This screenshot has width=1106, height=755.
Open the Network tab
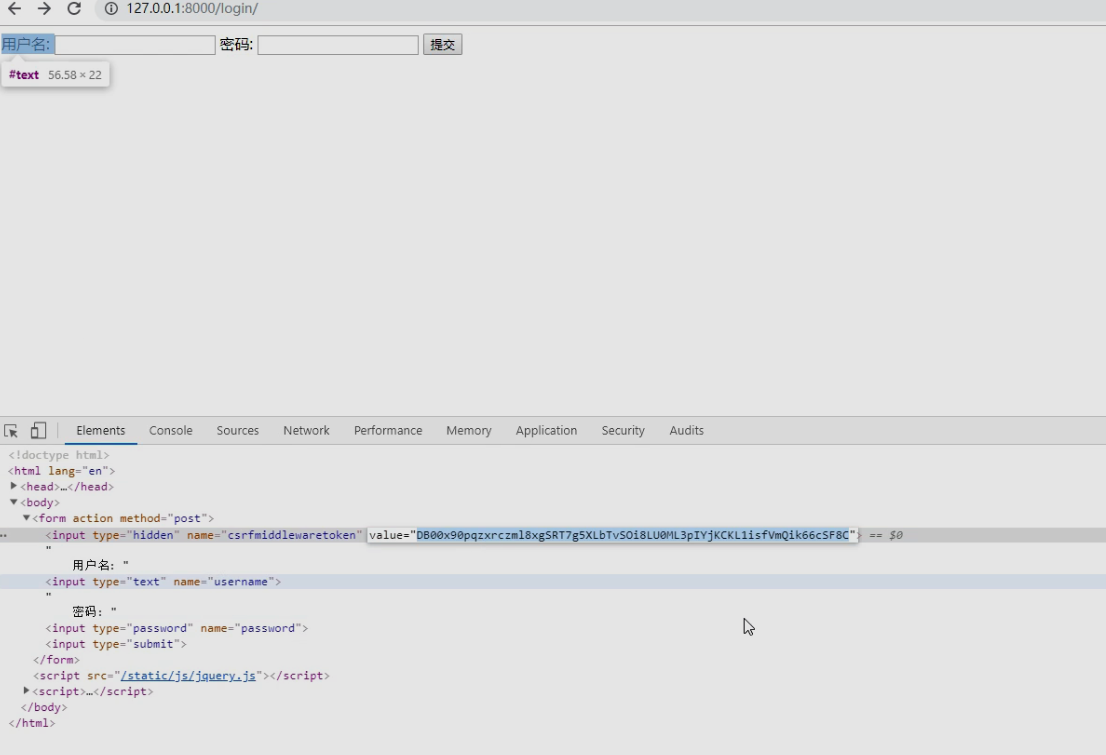pyautogui.click(x=306, y=430)
